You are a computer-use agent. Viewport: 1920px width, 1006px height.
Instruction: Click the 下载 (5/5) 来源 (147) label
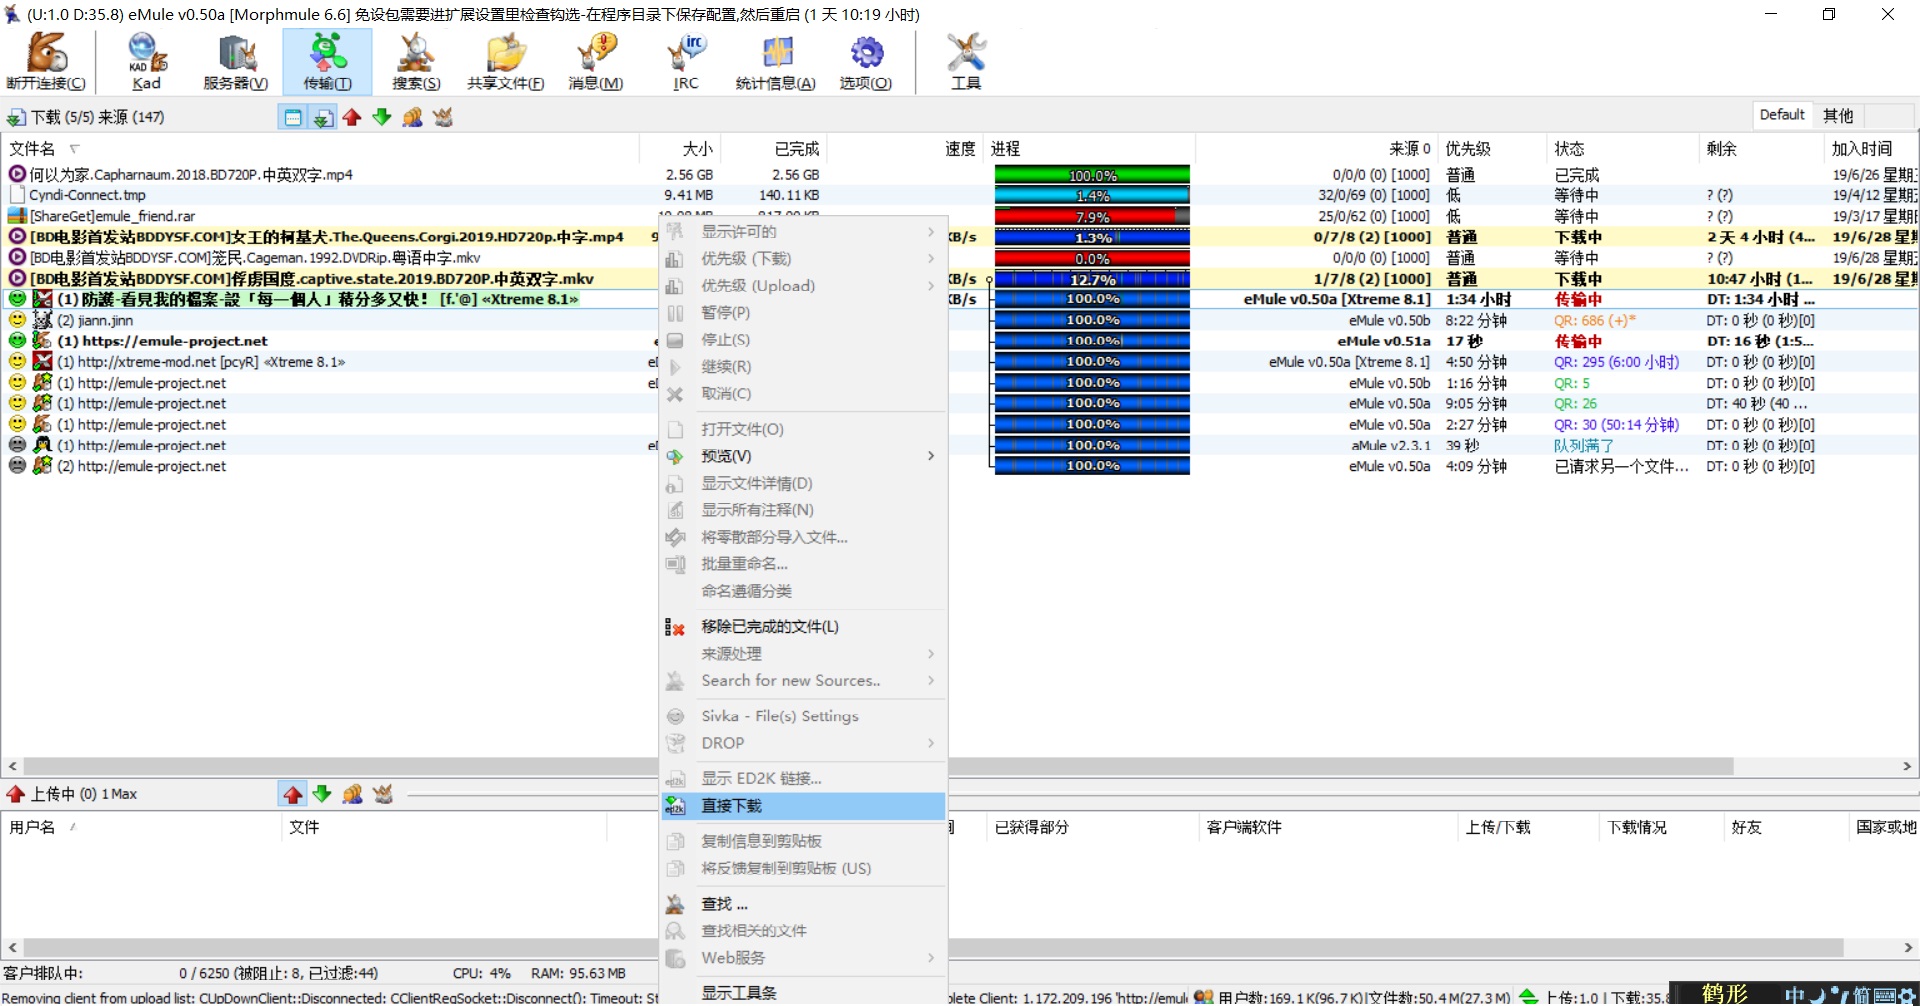pos(97,118)
